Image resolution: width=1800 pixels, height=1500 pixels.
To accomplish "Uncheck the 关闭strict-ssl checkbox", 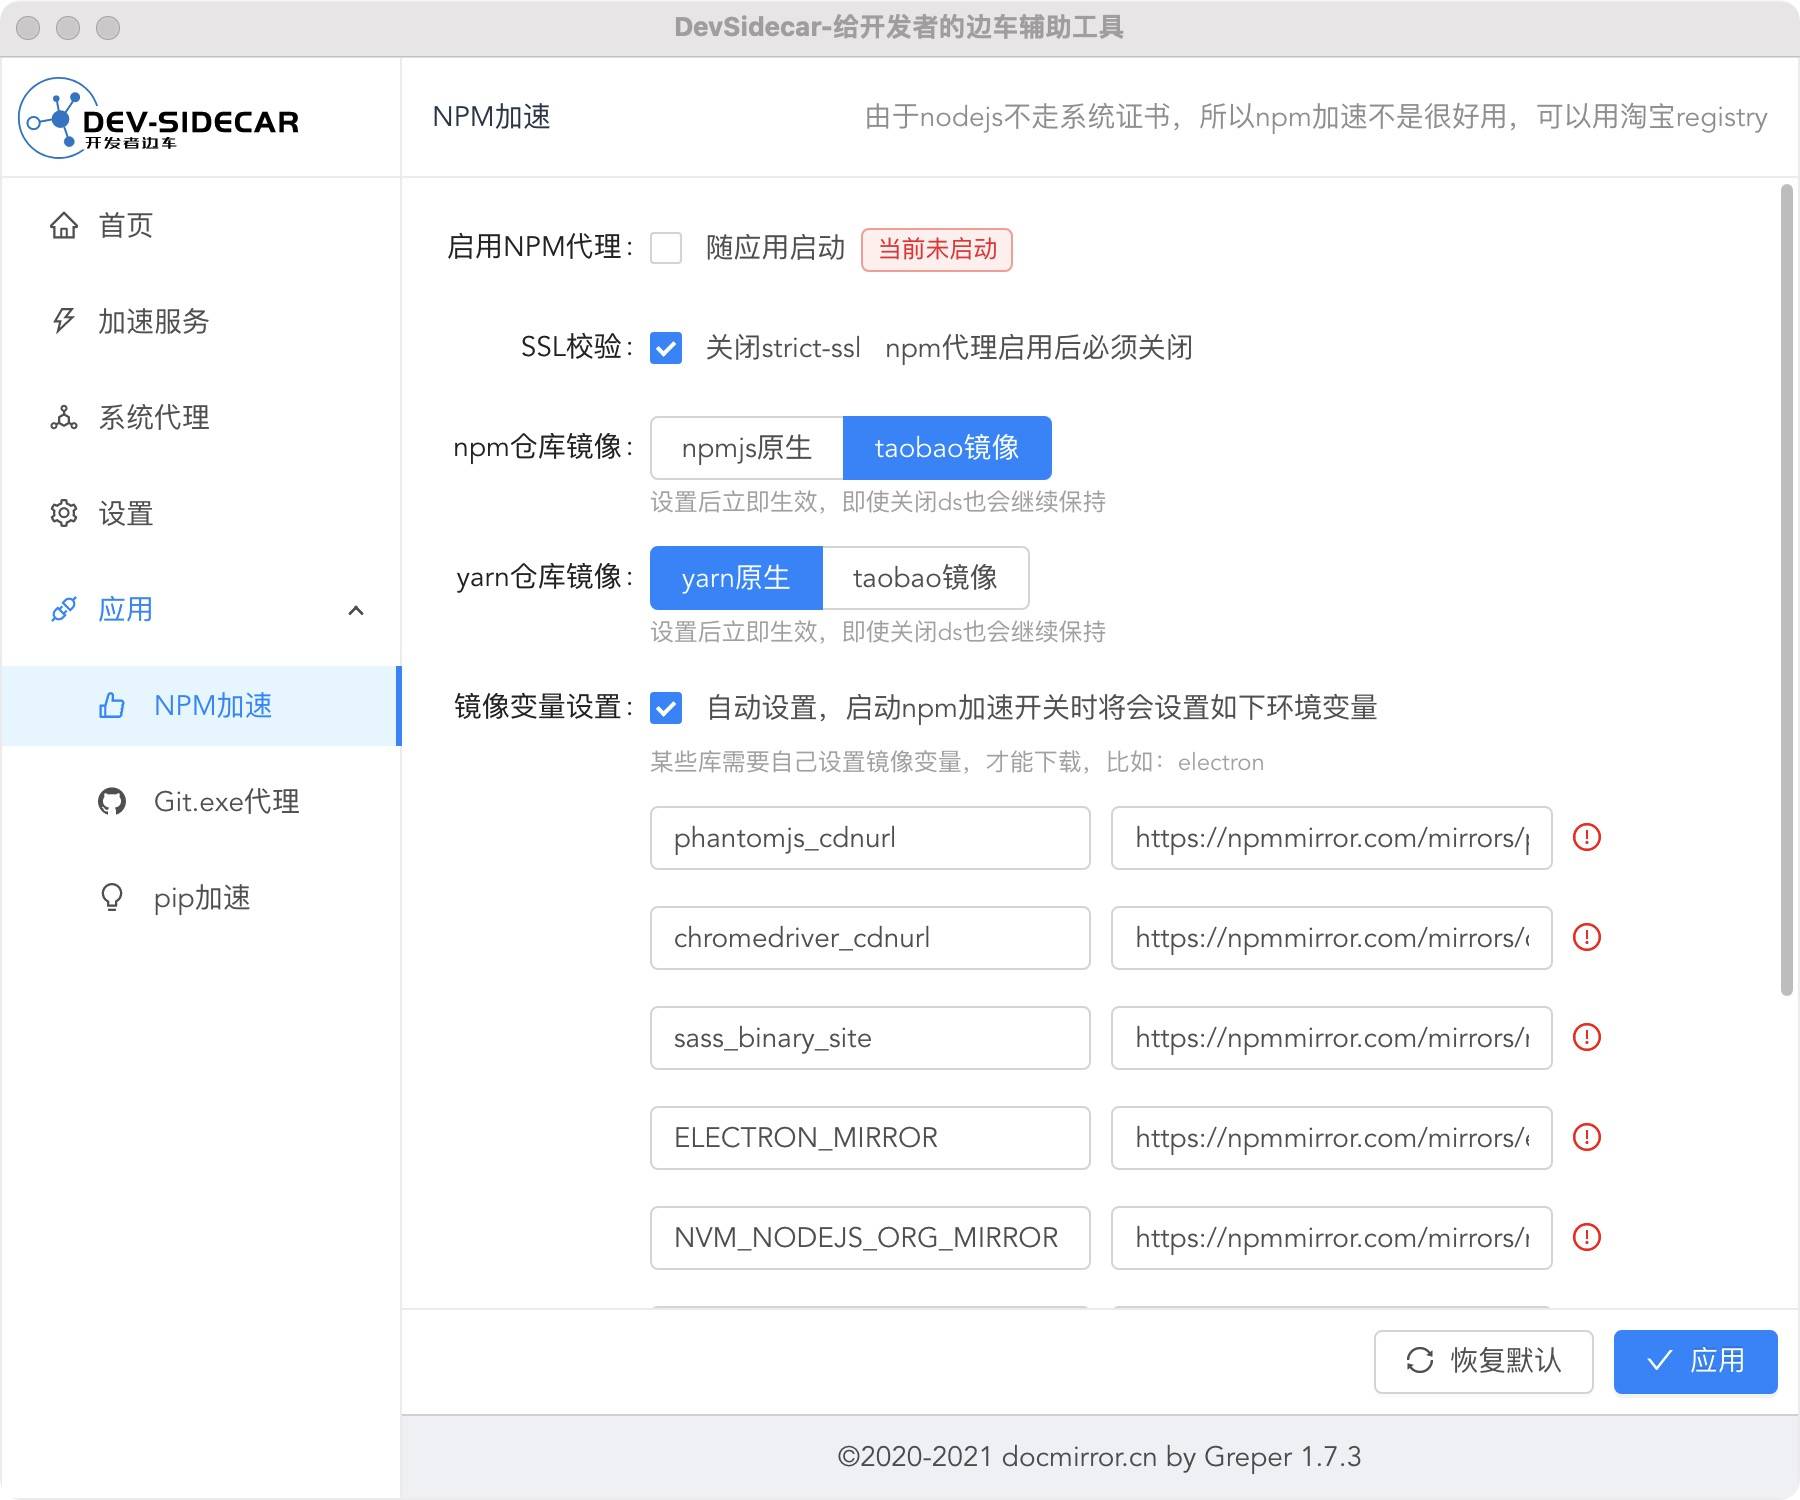I will pos(666,348).
